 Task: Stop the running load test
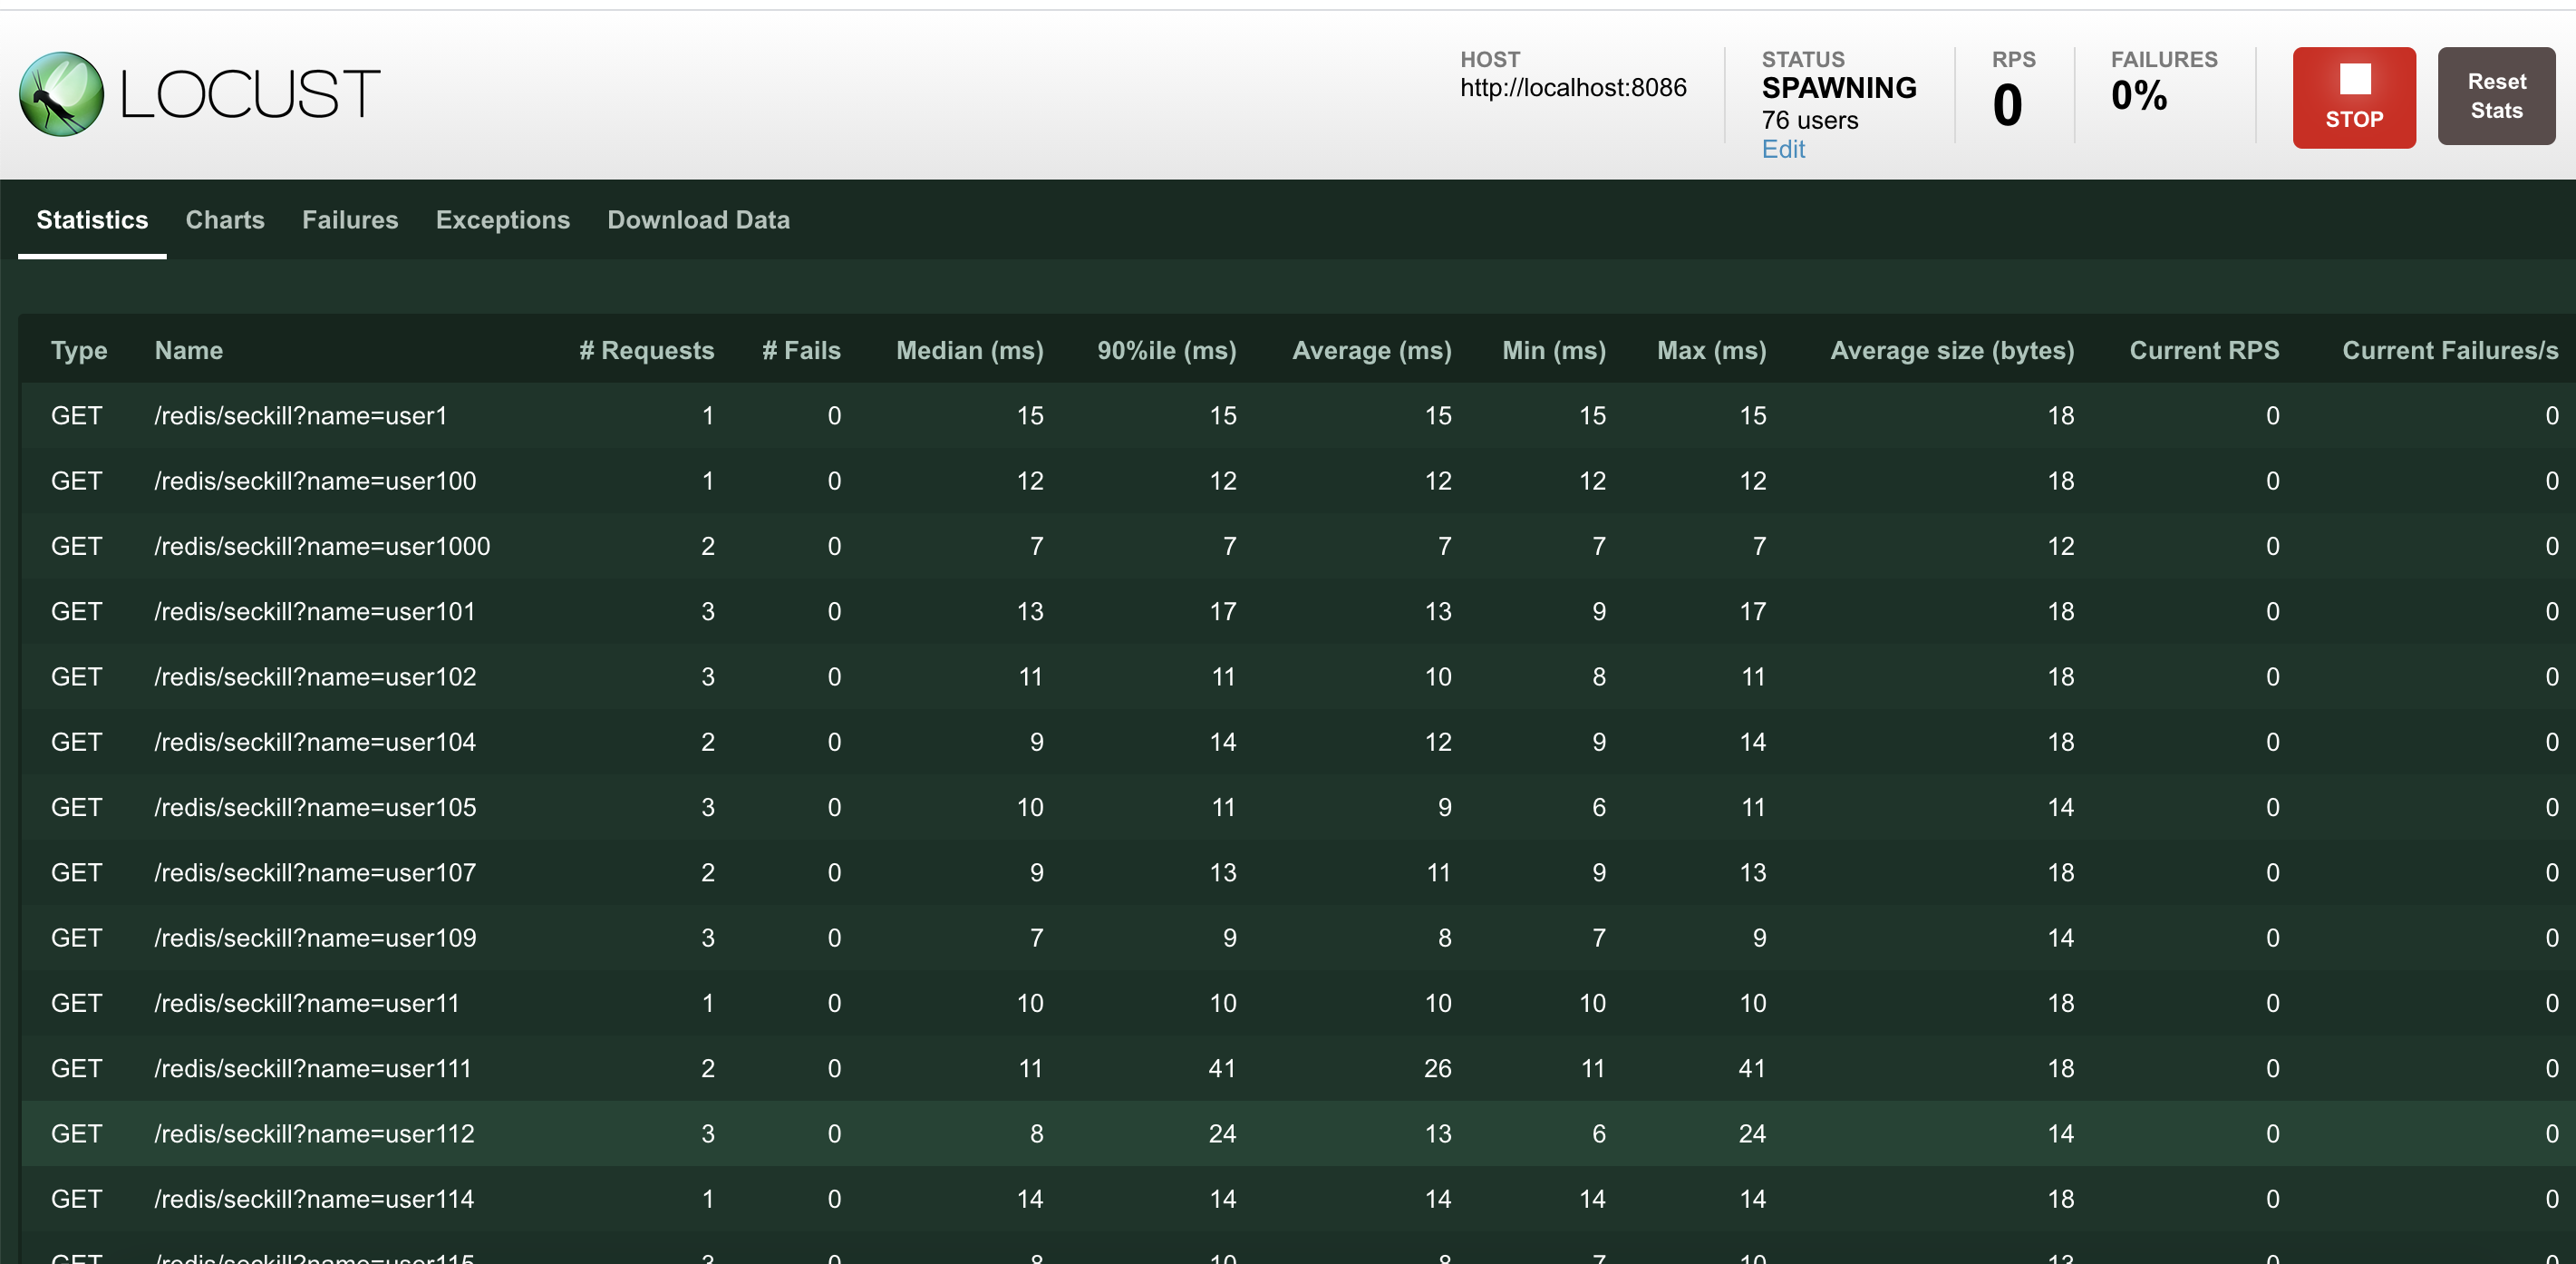click(2353, 98)
